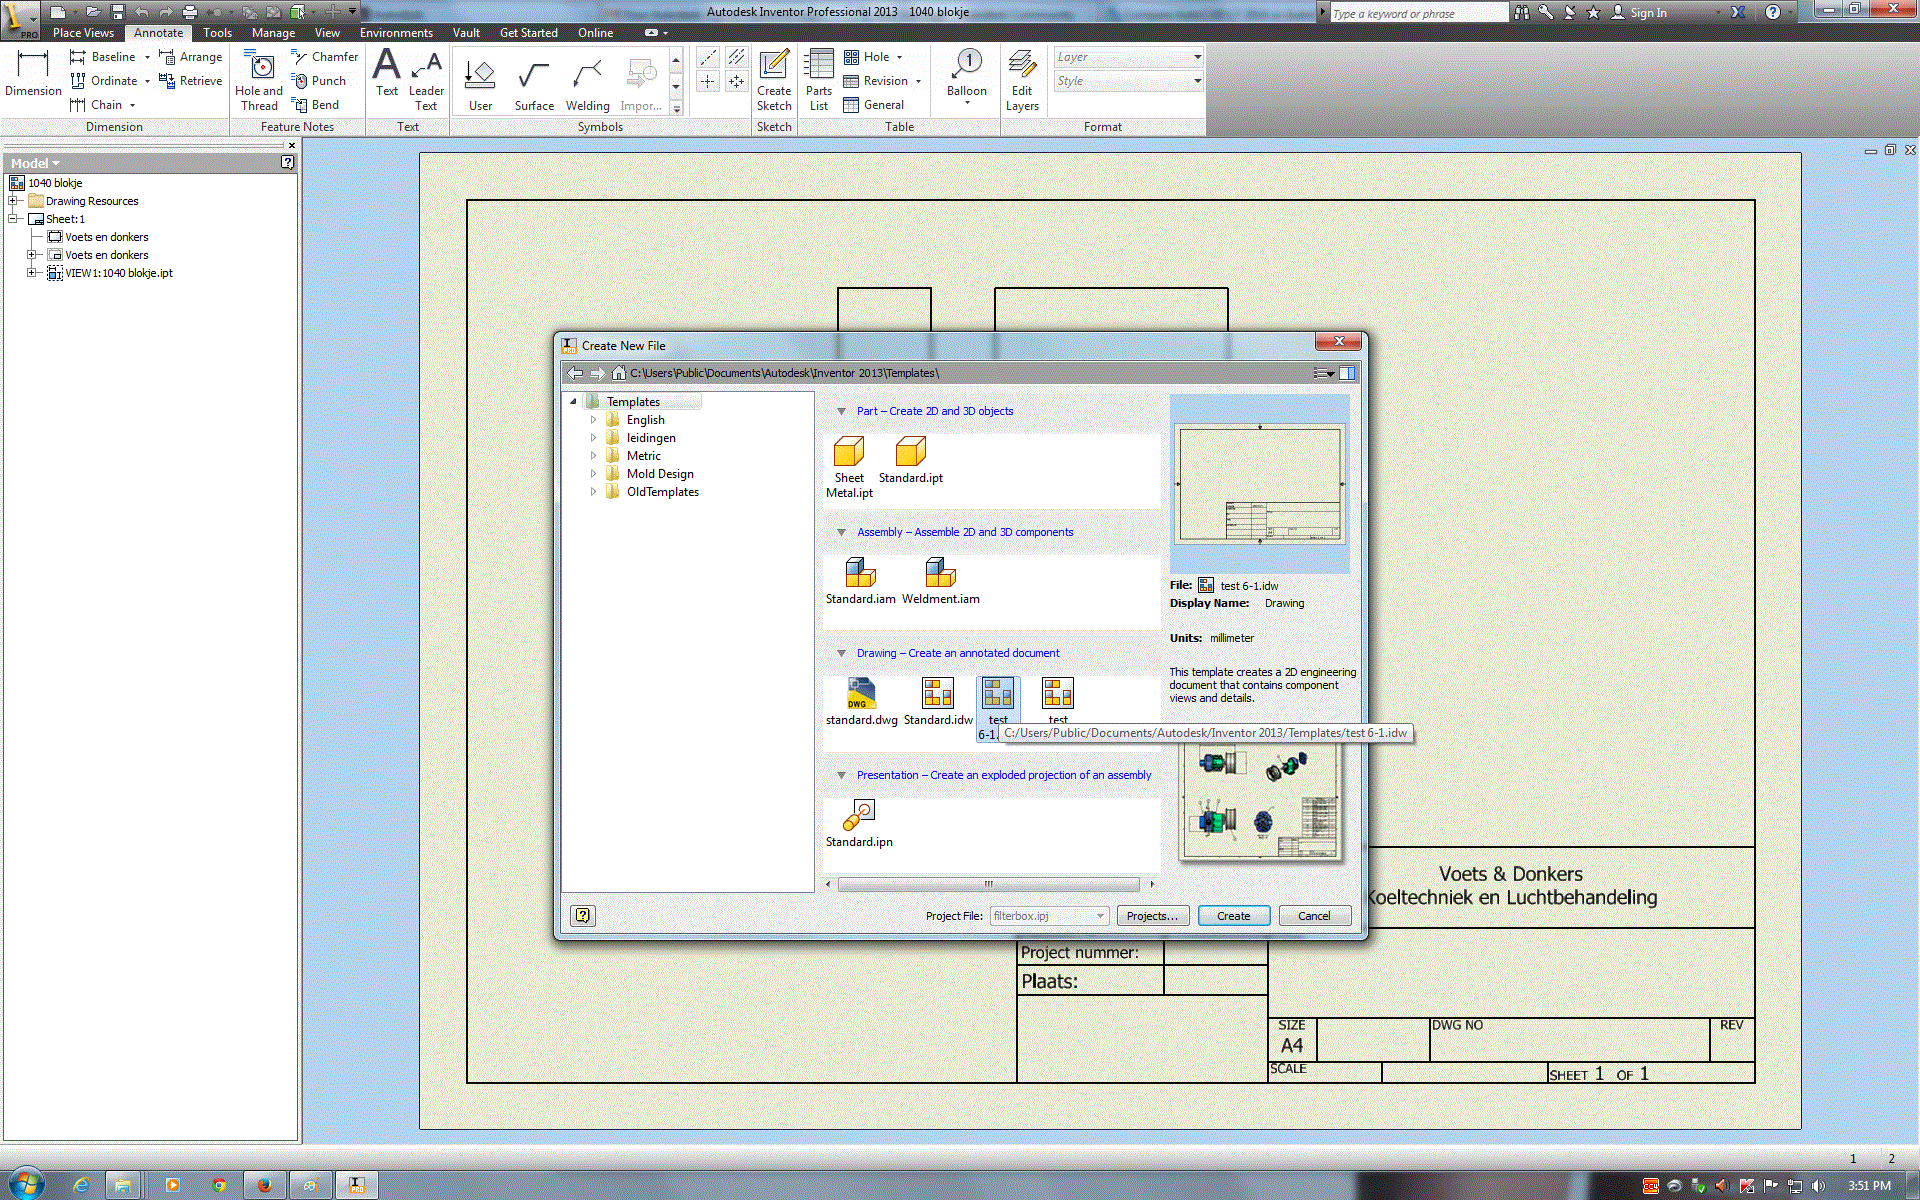
Task: Expand the Metric templates folder
Action: [x=593, y=456]
